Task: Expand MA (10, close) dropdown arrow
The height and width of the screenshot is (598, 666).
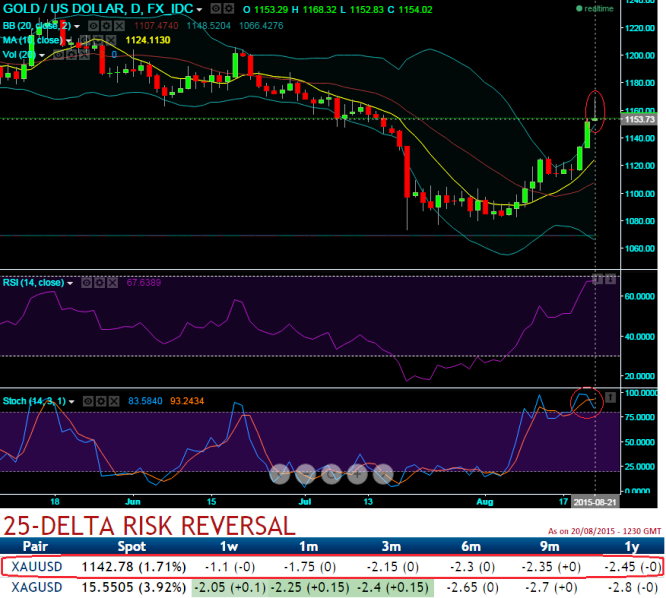Action: coord(68,41)
